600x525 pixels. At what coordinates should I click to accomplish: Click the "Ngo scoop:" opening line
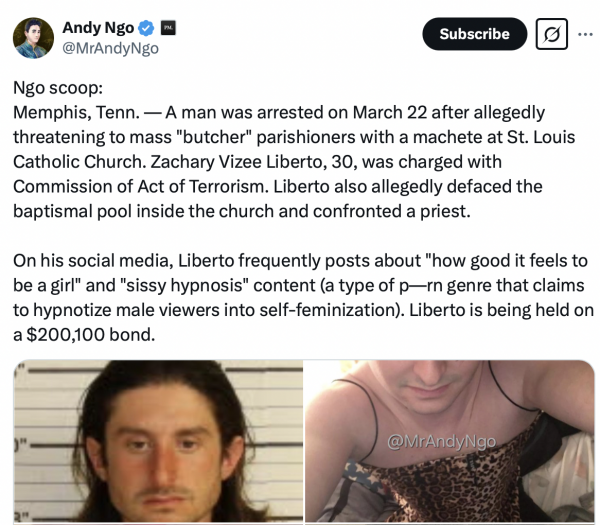pyautogui.click(x=58, y=88)
